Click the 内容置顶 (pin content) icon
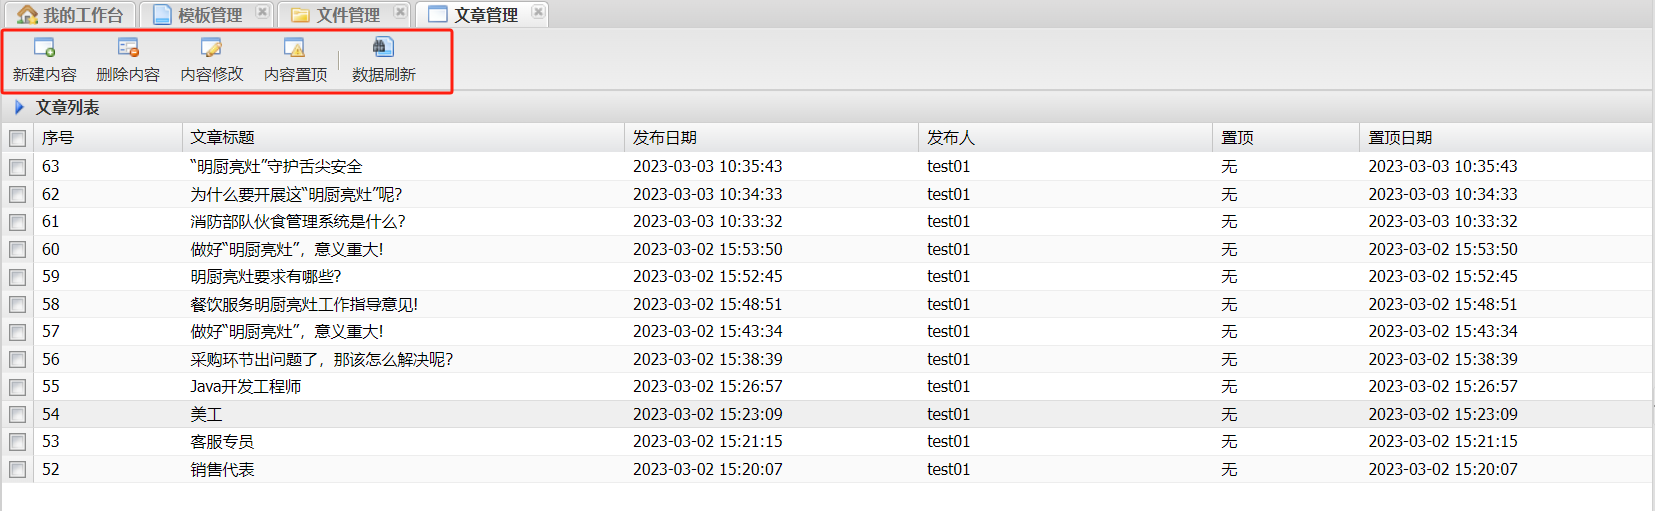The width and height of the screenshot is (1655, 511). coord(295,48)
